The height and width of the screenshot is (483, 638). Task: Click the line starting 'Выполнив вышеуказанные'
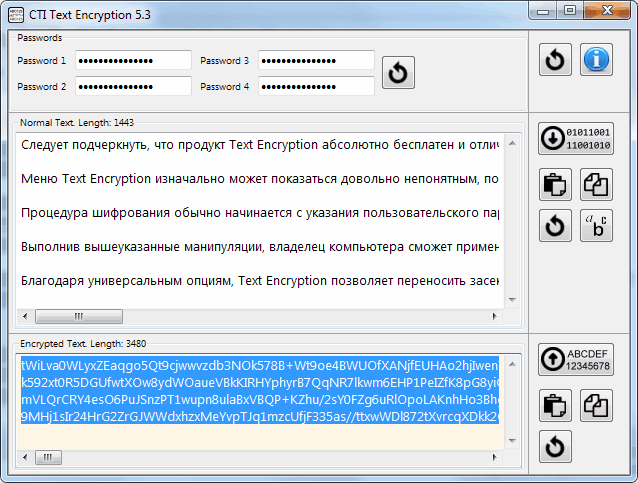pos(260,247)
